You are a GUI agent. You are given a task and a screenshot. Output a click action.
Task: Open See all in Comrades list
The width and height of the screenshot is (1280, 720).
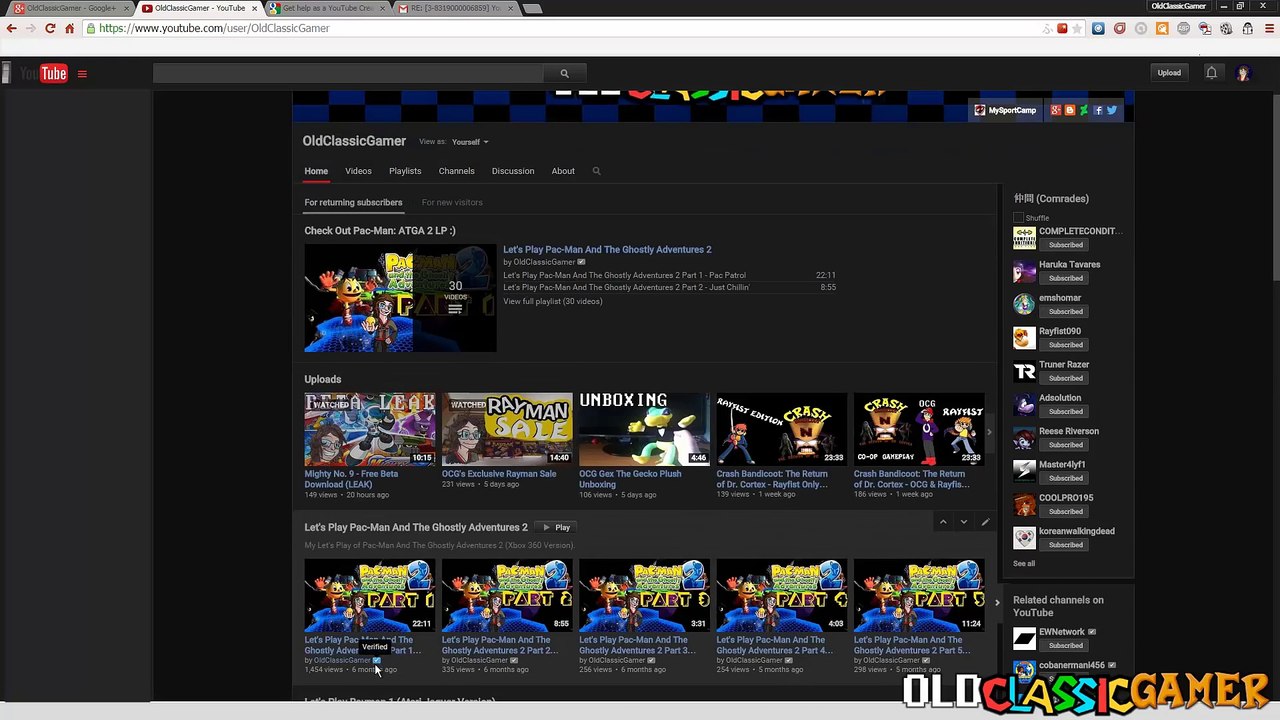pyautogui.click(x=1024, y=564)
